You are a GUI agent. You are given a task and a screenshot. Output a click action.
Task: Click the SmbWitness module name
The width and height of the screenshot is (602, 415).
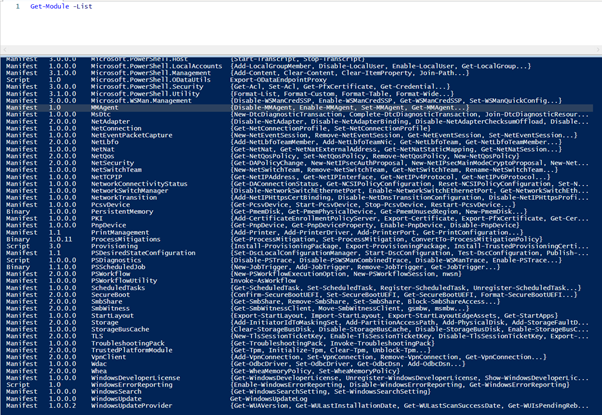pos(110,308)
